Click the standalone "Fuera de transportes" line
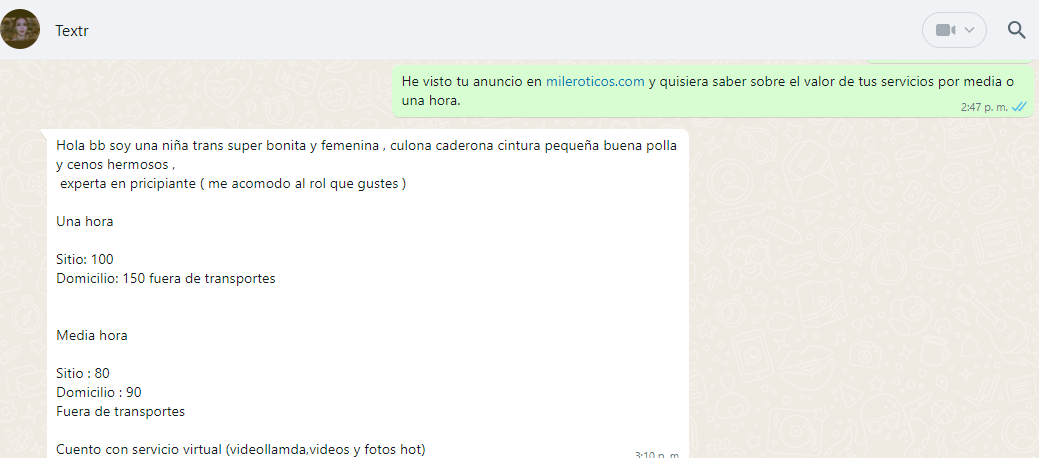This screenshot has height=458, width=1039. click(x=120, y=411)
